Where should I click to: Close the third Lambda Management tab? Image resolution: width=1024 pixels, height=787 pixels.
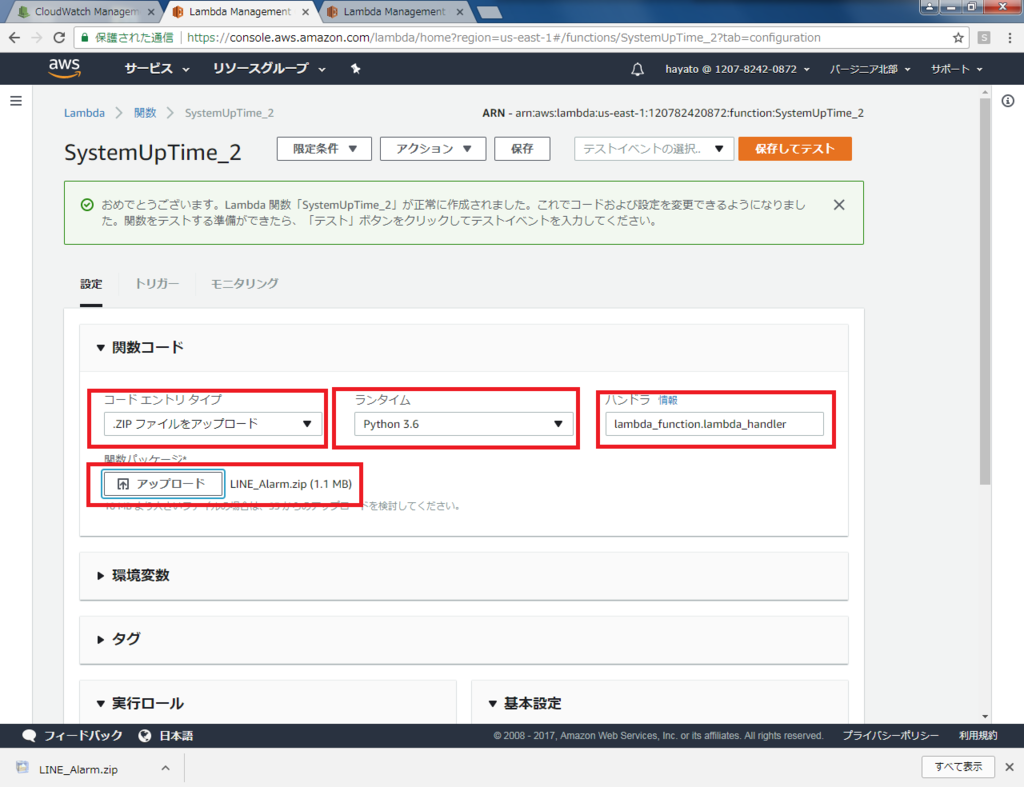(x=460, y=12)
